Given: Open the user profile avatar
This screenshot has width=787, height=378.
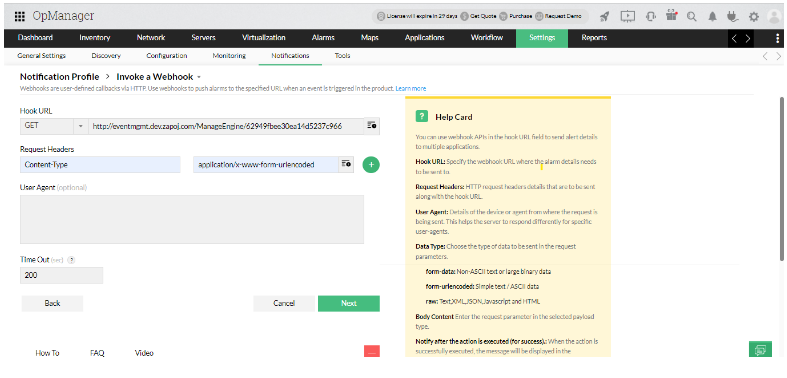Looking at the screenshot, I should coord(774,17).
